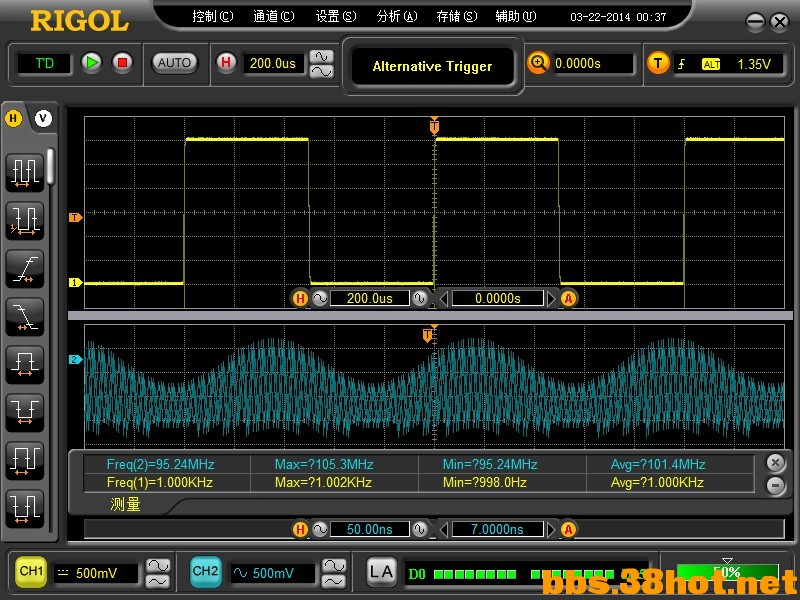
Task: Close the measurement results panel
Action: point(776,463)
